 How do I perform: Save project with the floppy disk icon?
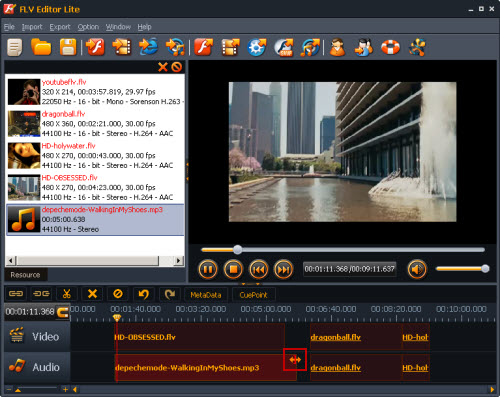pos(68,47)
